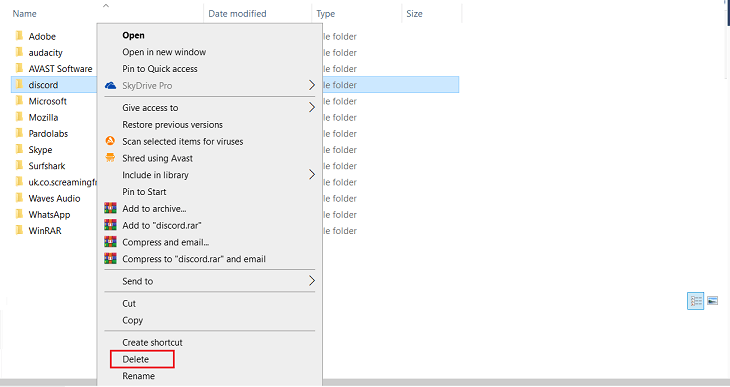Select the audacity folder name

[45, 53]
